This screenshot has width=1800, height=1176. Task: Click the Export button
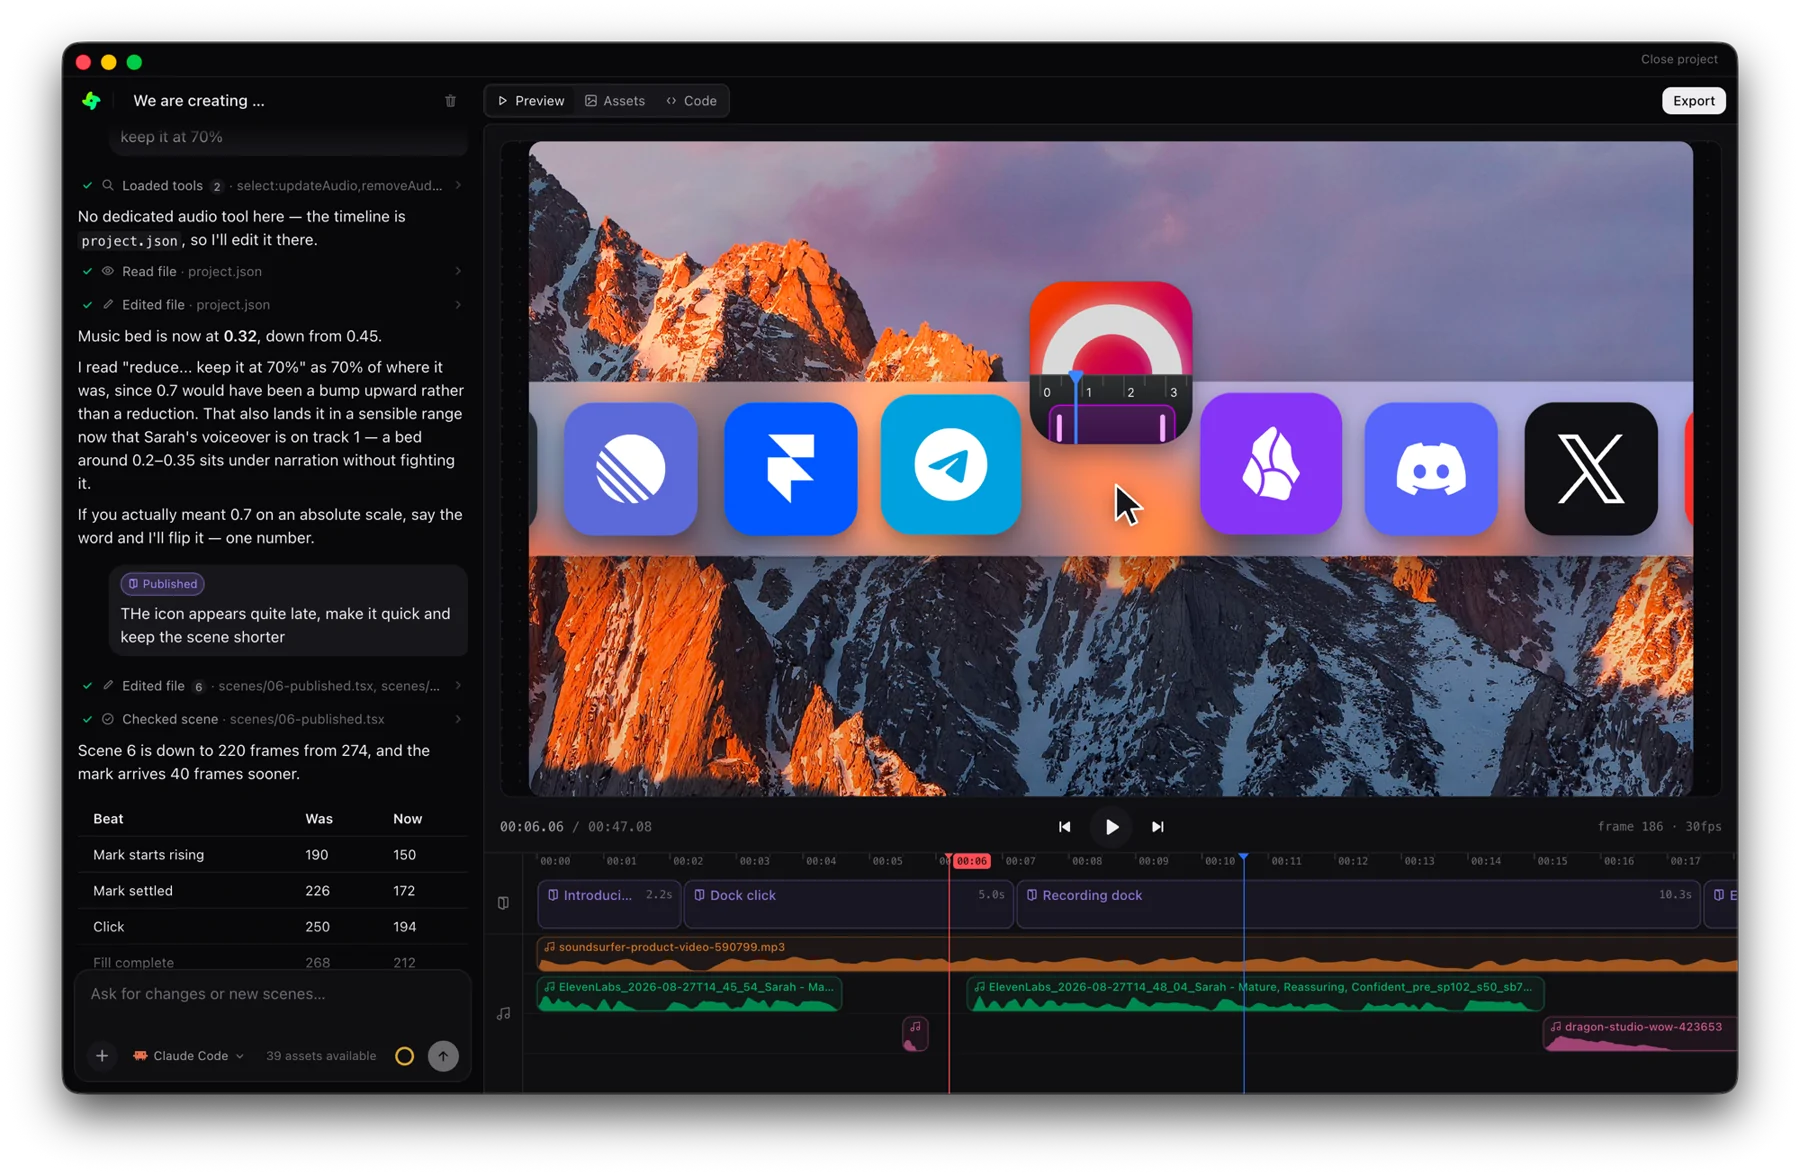pyautogui.click(x=1693, y=101)
